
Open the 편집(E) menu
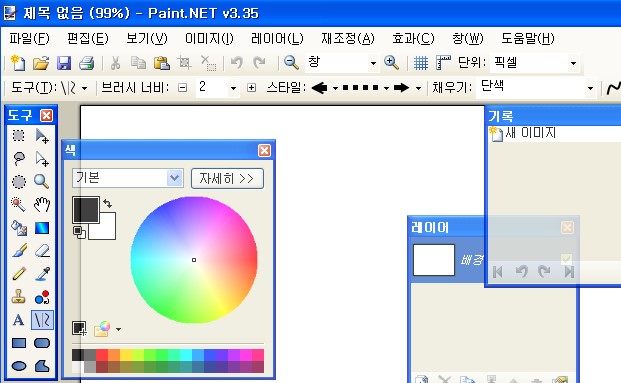pos(88,38)
